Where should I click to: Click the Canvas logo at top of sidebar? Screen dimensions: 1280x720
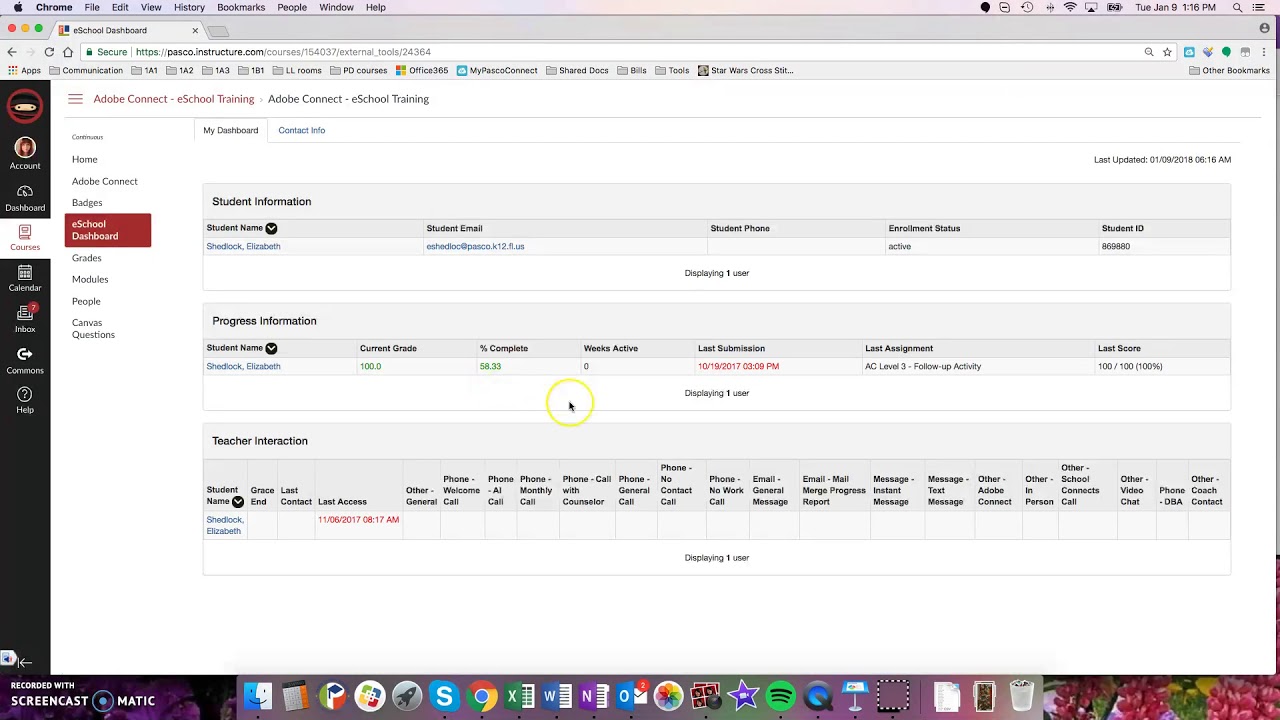[25, 106]
